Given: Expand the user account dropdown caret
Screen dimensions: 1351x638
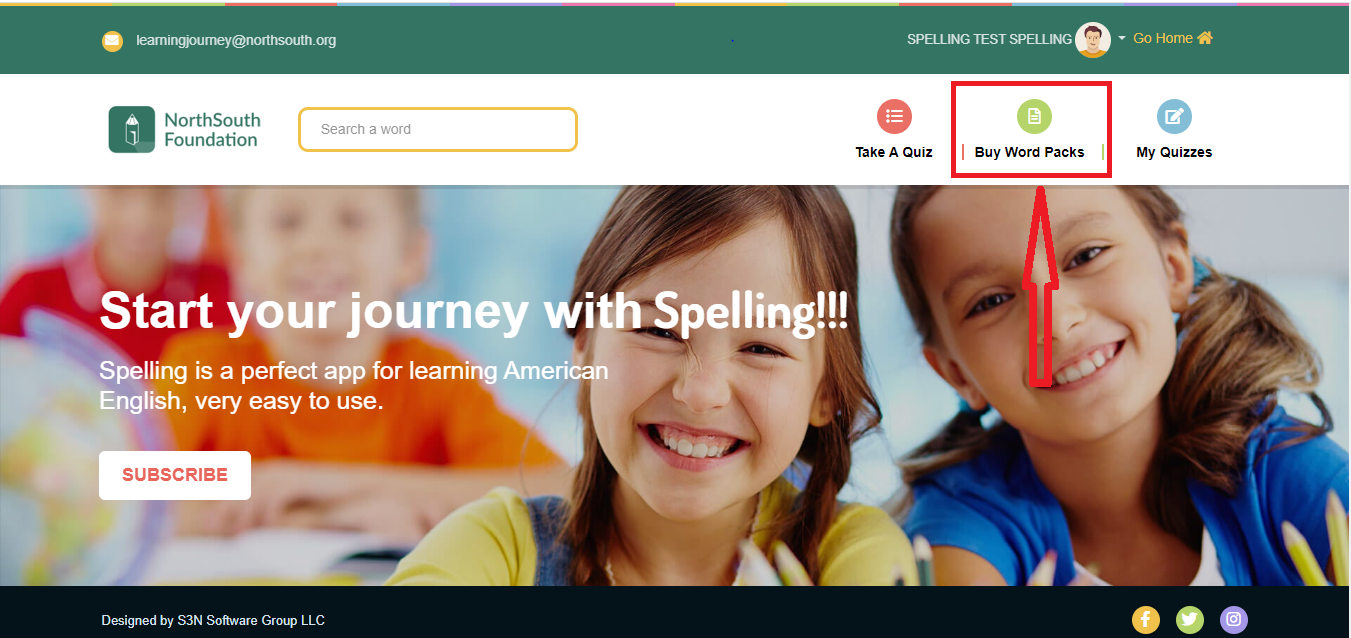Looking at the screenshot, I should coord(1122,39).
